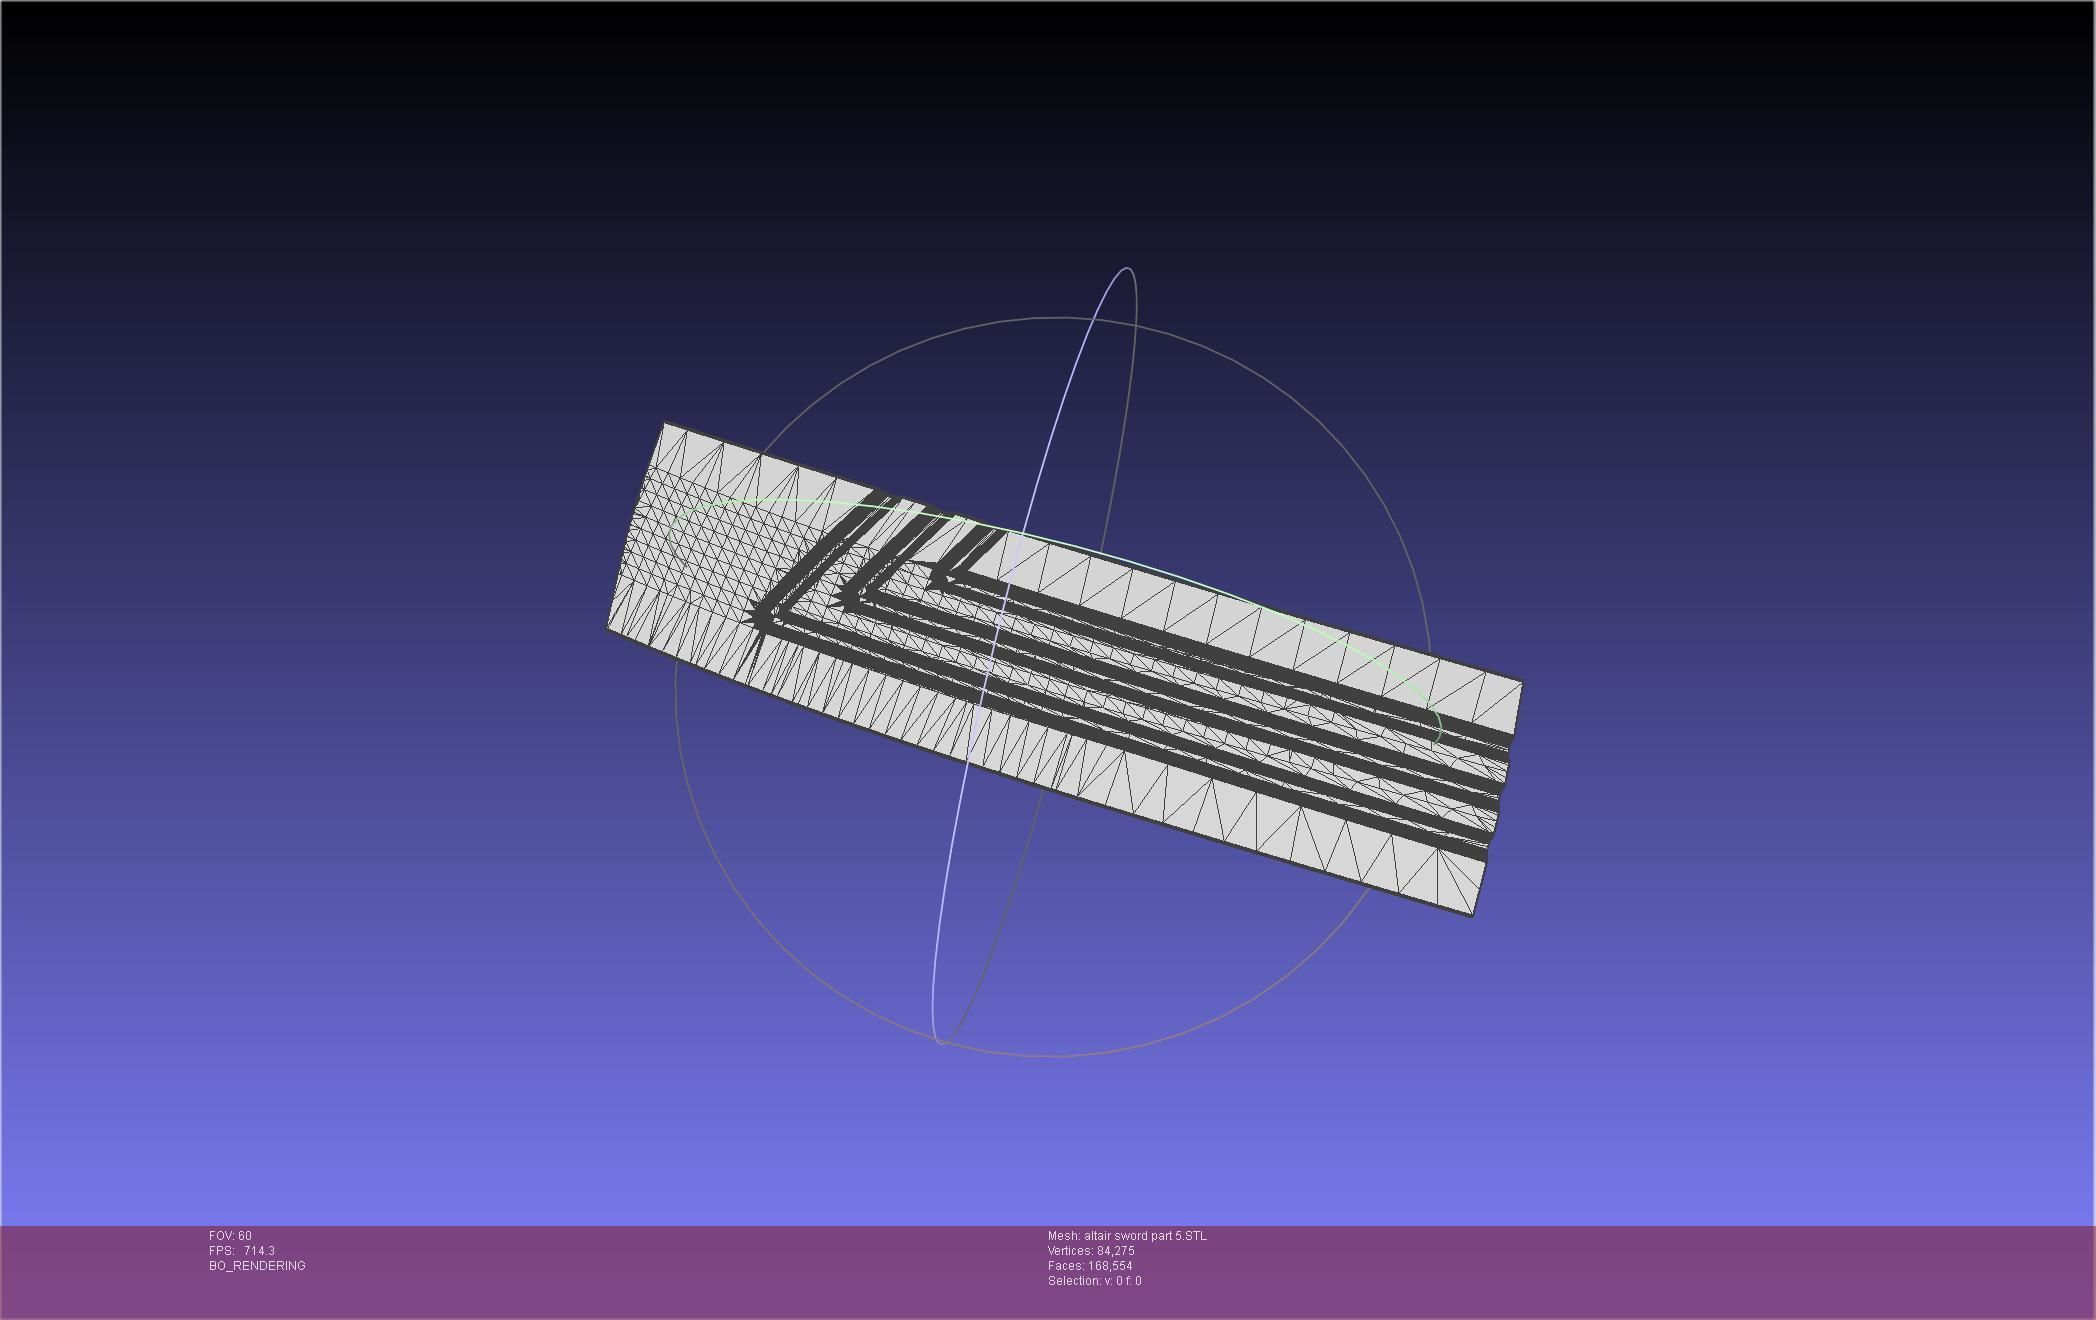Screen dimensions: 2096x1320
Task: Click the mesh's bottom-left corner
Action: pyautogui.click(x=610, y=627)
